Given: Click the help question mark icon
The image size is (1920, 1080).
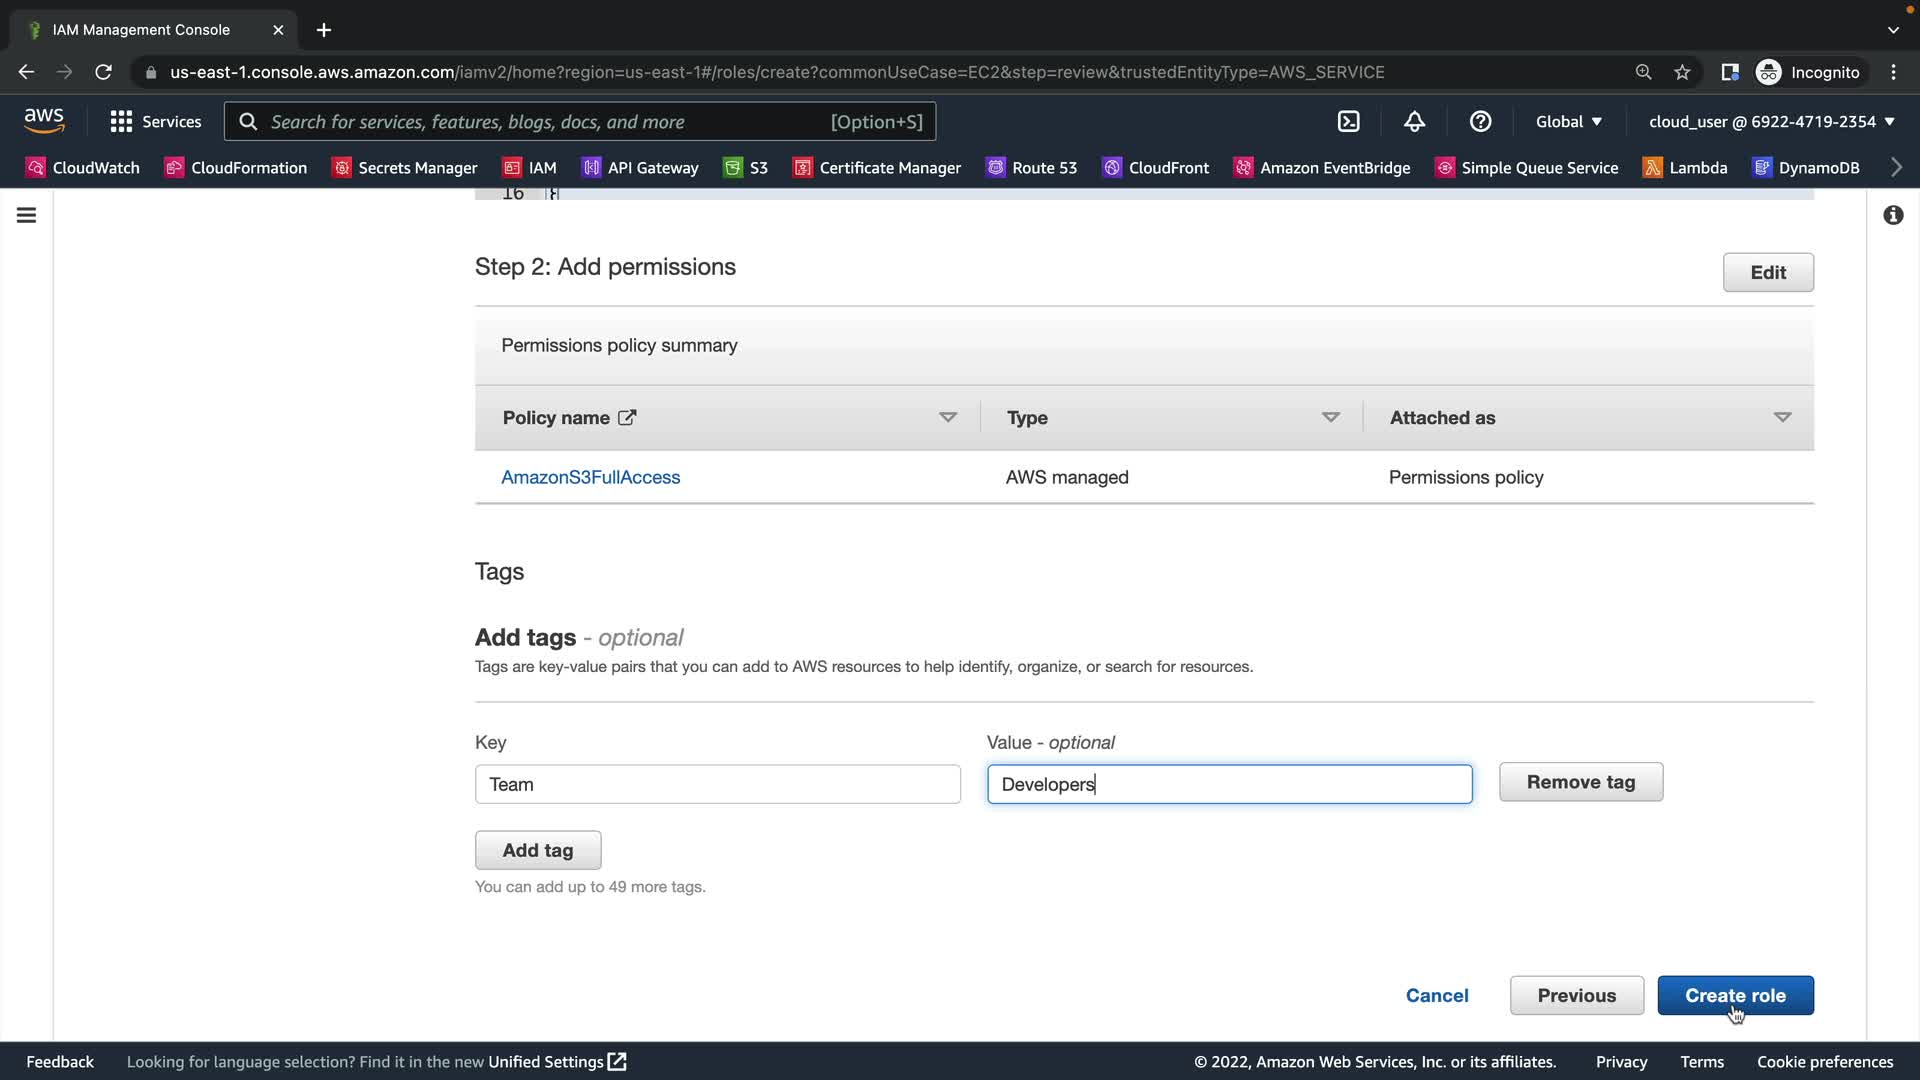Looking at the screenshot, I should (1480, 121).
